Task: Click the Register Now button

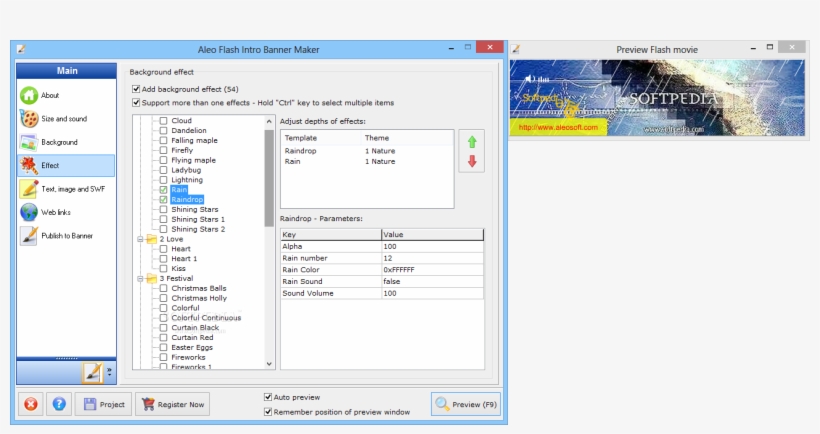Action: pyautogui.click(x=173, y=404)
